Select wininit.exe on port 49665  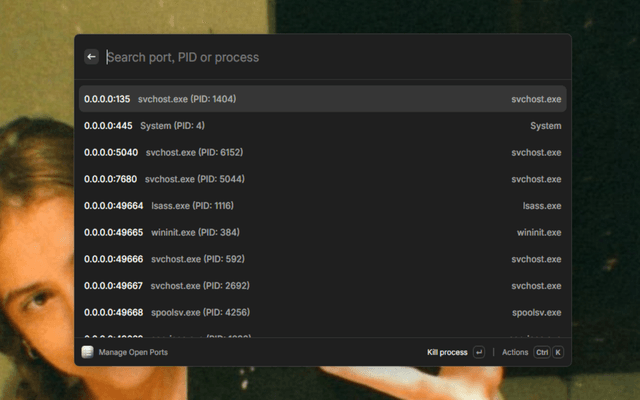click(x=322, y=232)
